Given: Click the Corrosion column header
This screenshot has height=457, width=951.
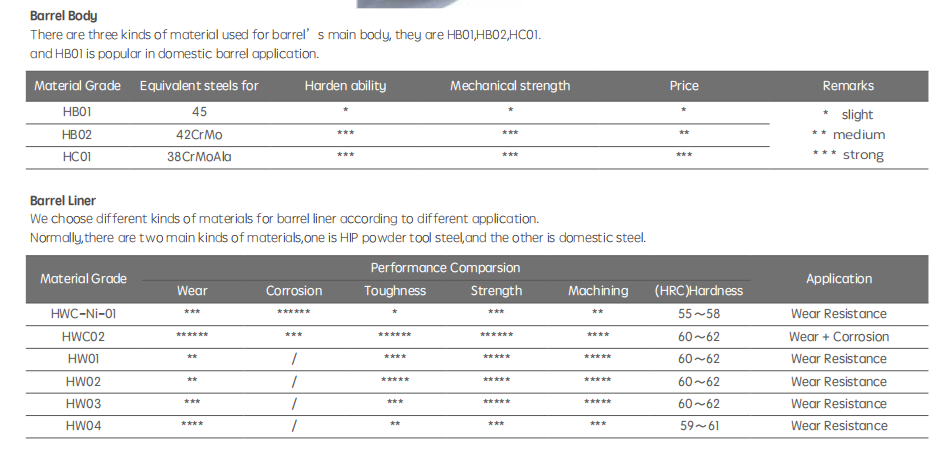Looking at the screenshot, I should click(x=294, y=291).
